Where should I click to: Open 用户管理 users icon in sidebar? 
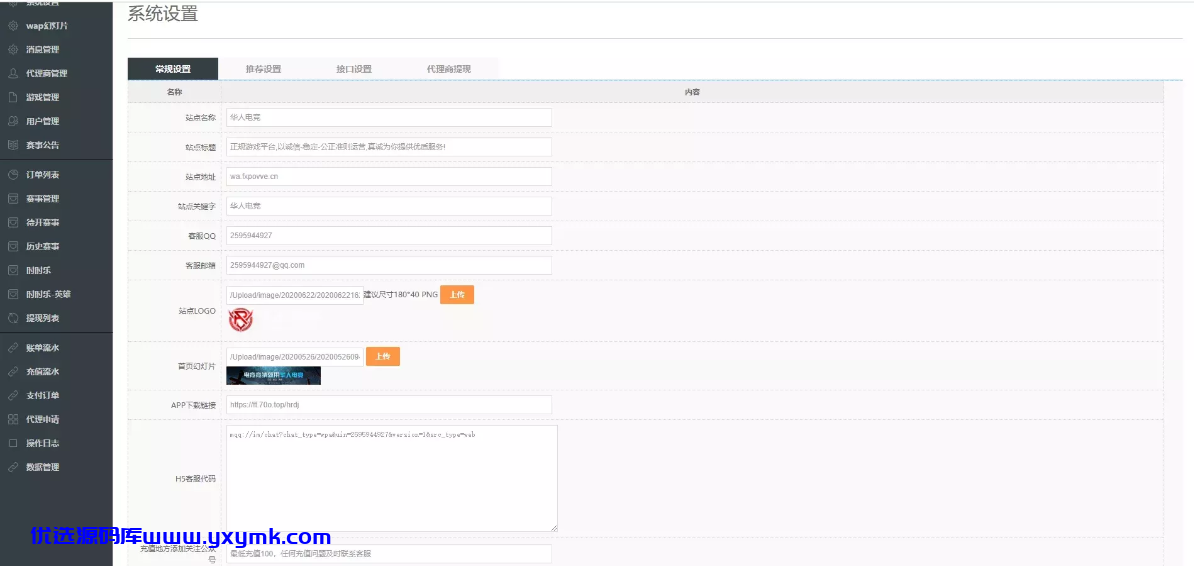click(x=13, y=120)
